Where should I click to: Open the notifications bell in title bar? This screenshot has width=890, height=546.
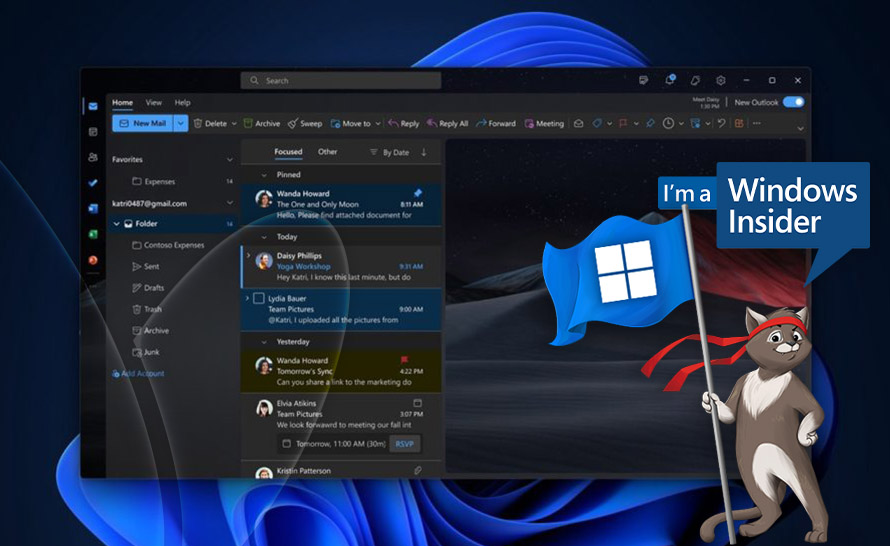coord(670,80)
